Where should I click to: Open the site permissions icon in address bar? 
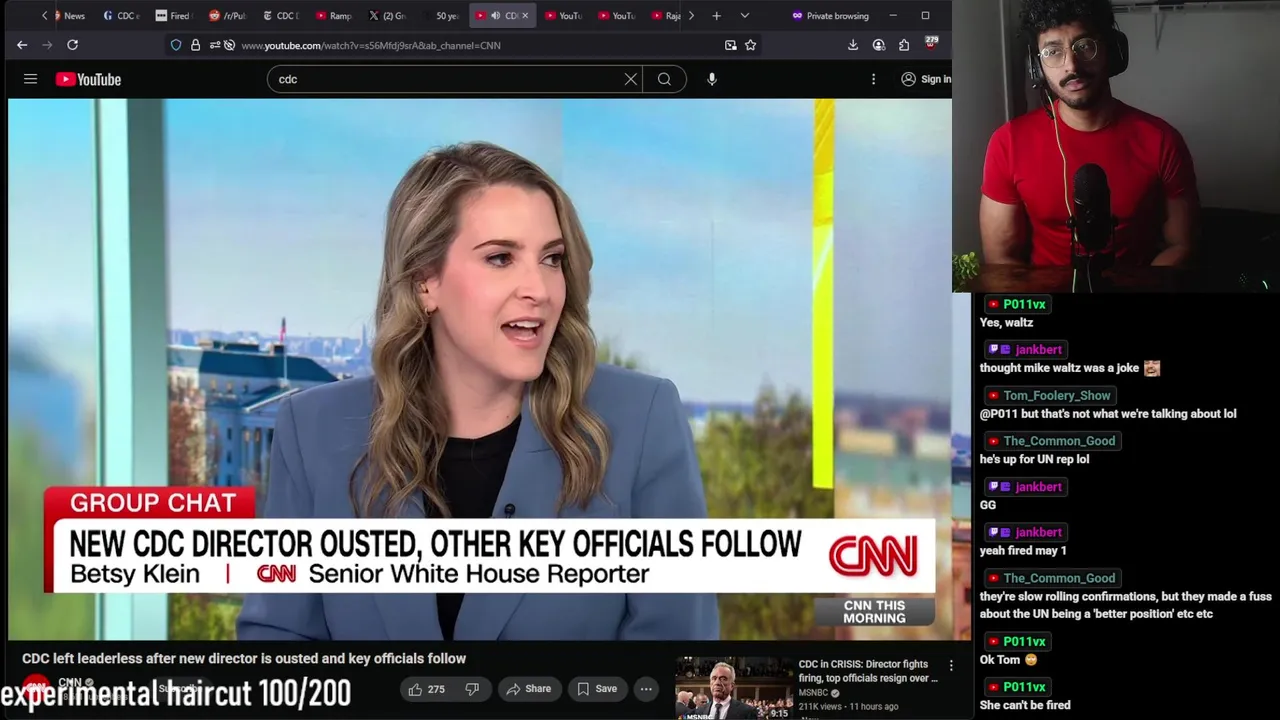[215, 45]
